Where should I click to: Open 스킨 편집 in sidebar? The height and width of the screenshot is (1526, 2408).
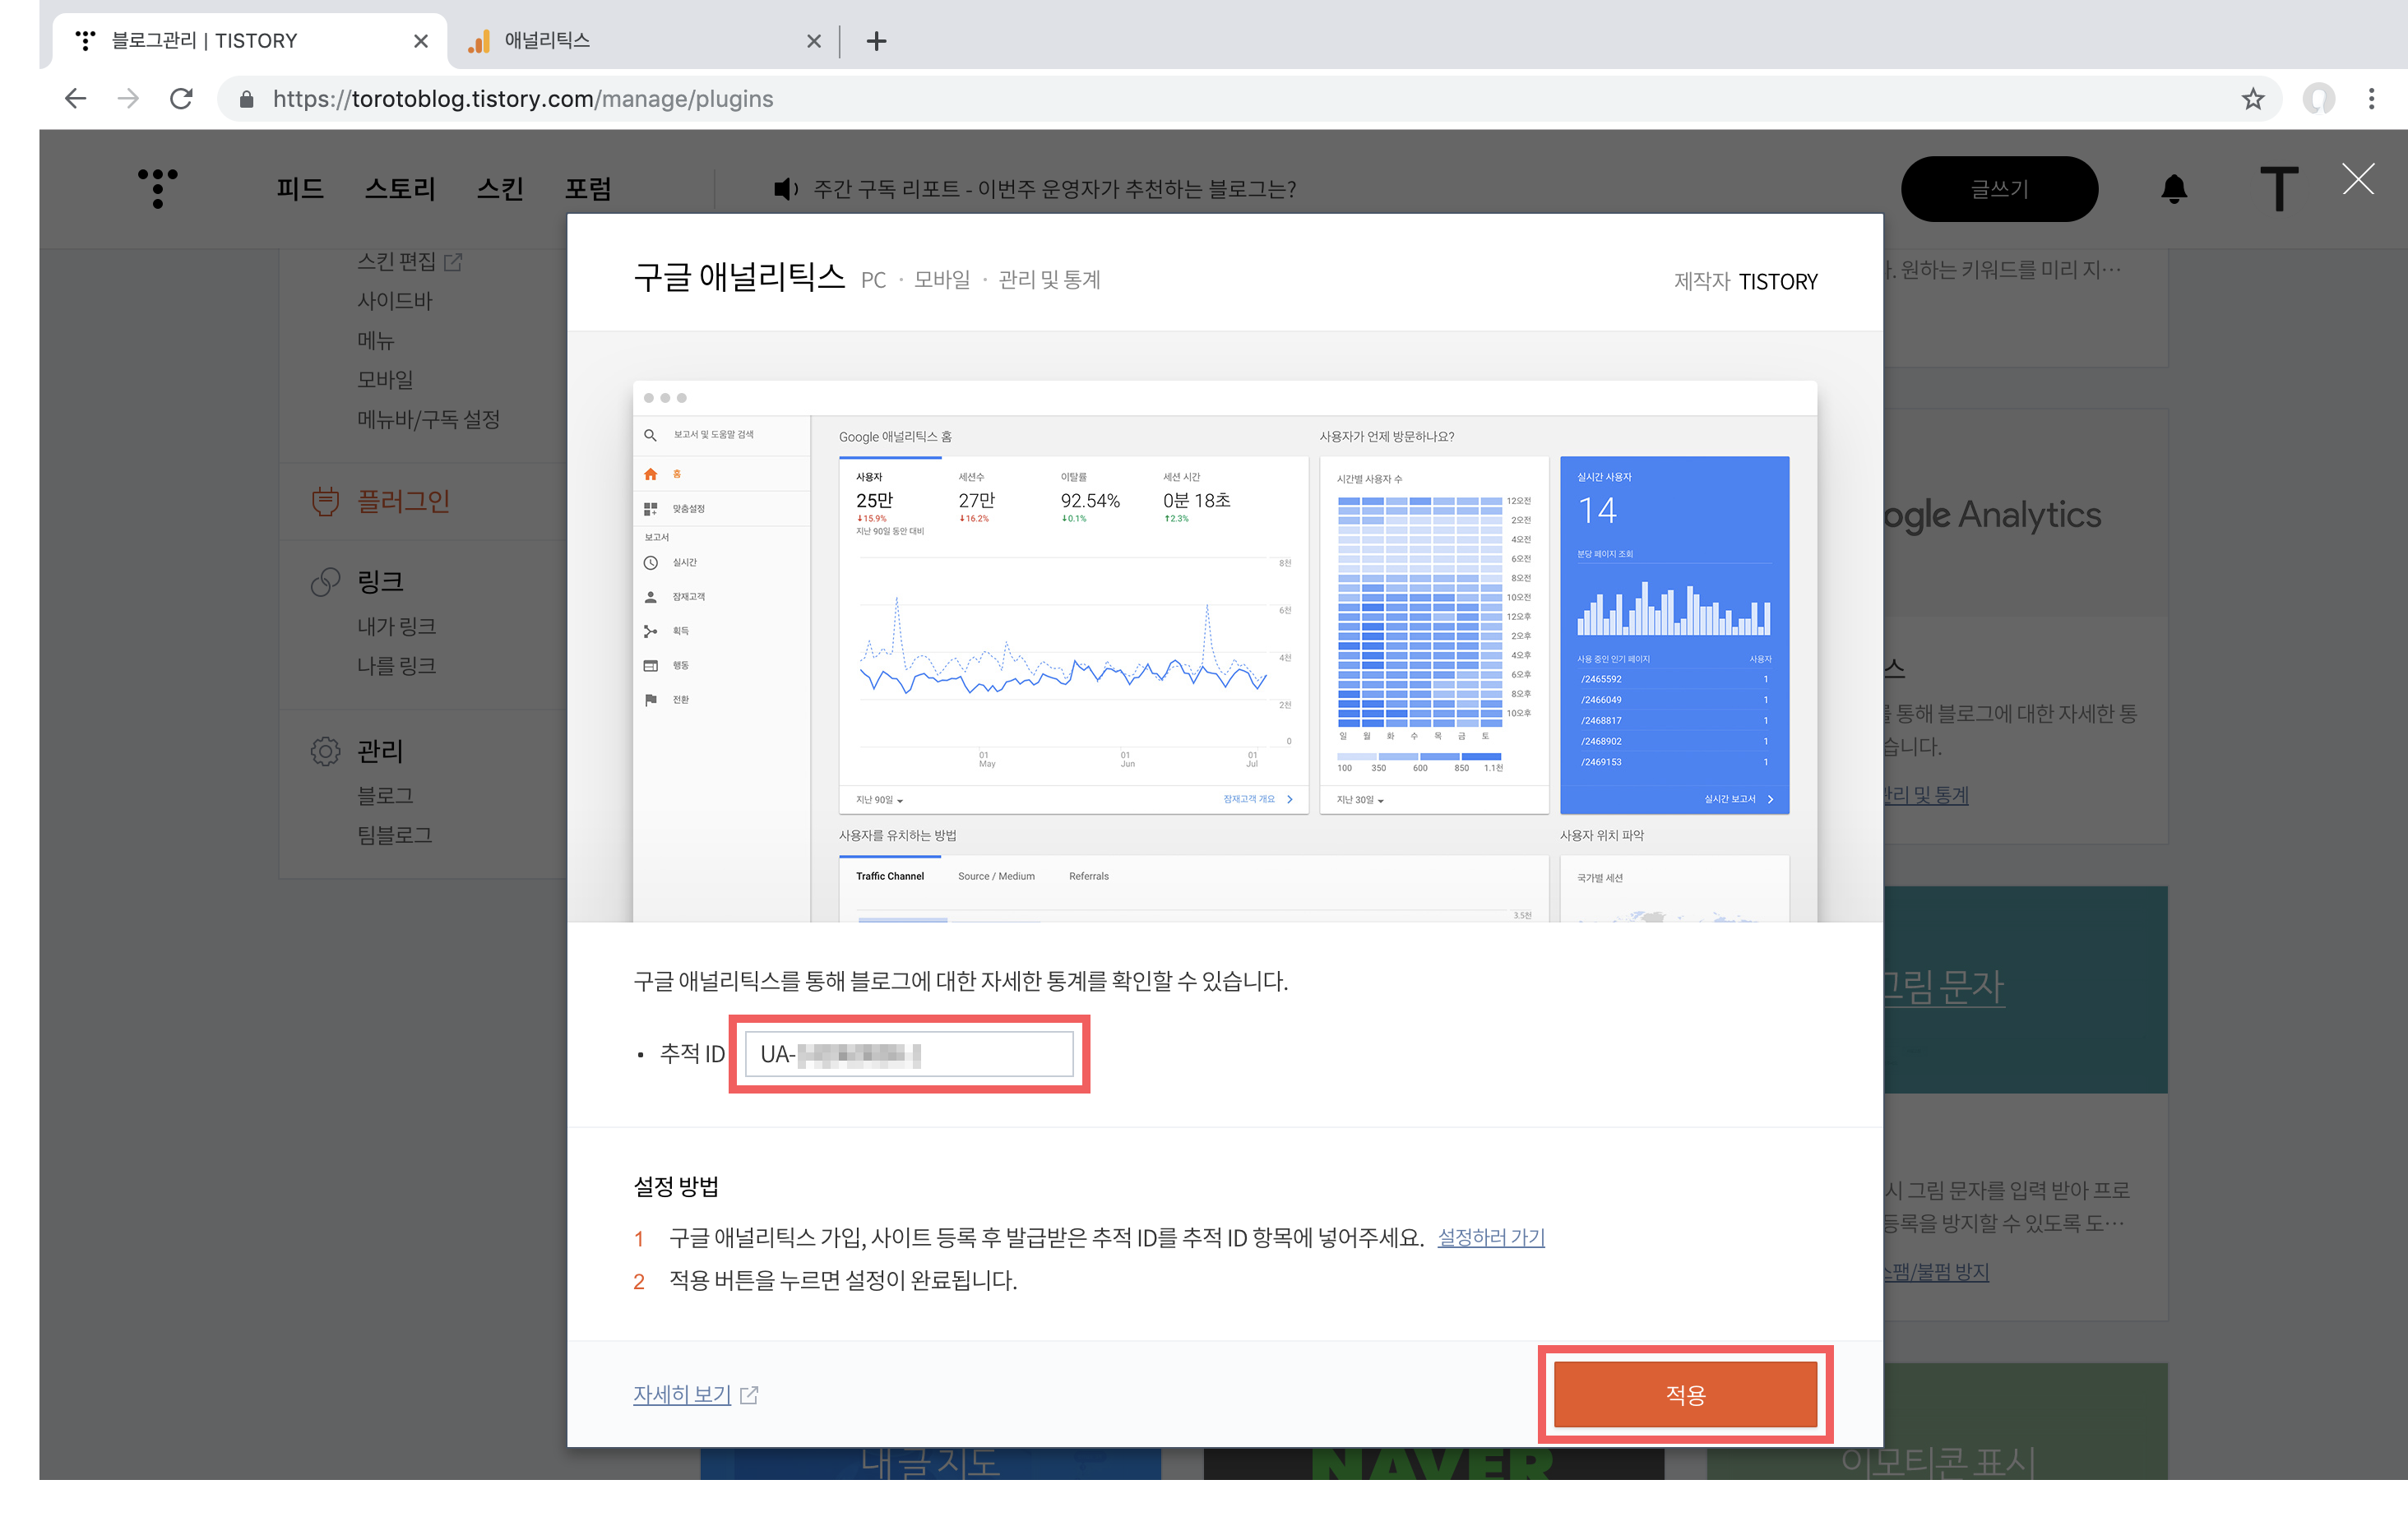[397, 261]
